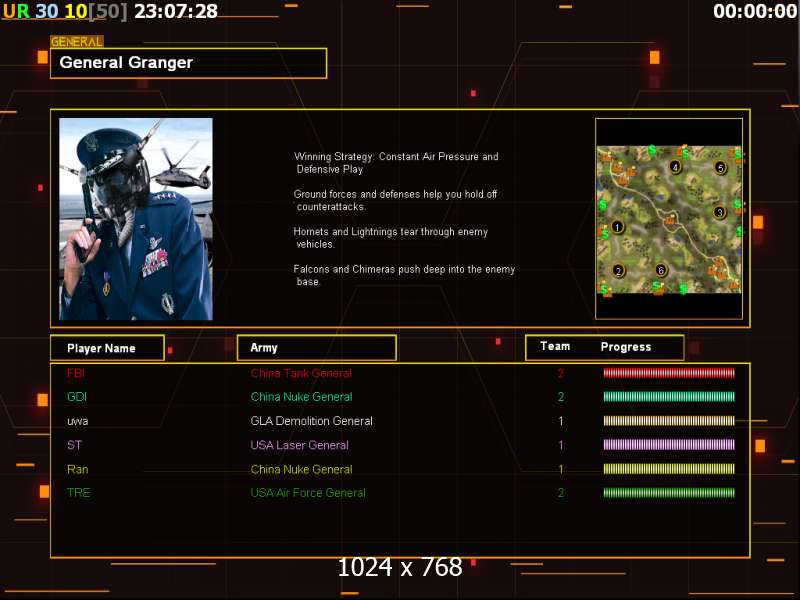Click ST's team number 1
Image resolution: width=800 pixels, height=600 pixels.
(561, 445)
